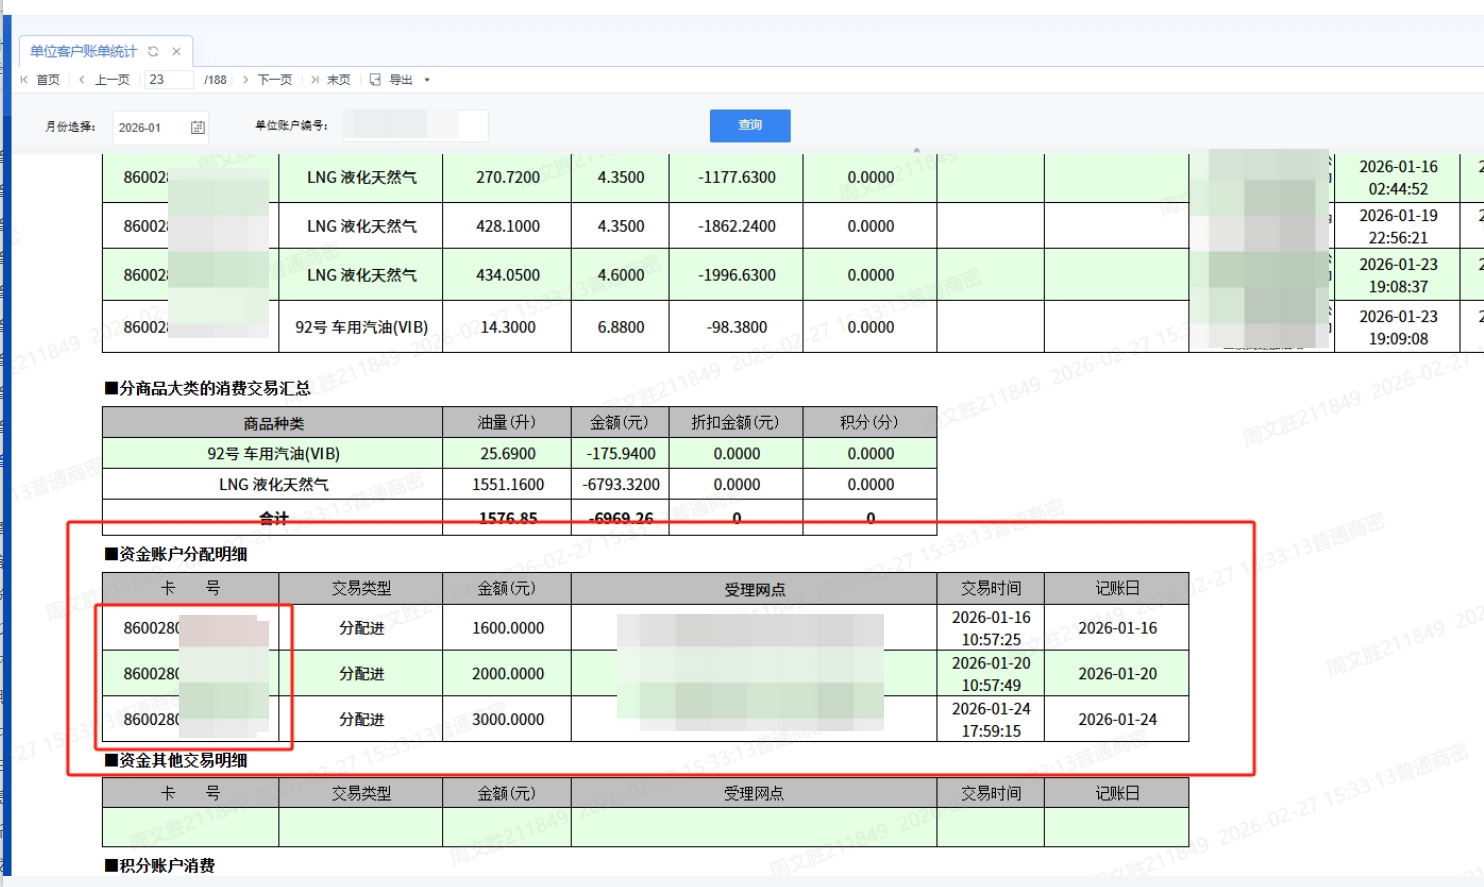Go to first page with 首页 icon
The width and height of the screenshot is (1484, 887).
tap(25, 80)
